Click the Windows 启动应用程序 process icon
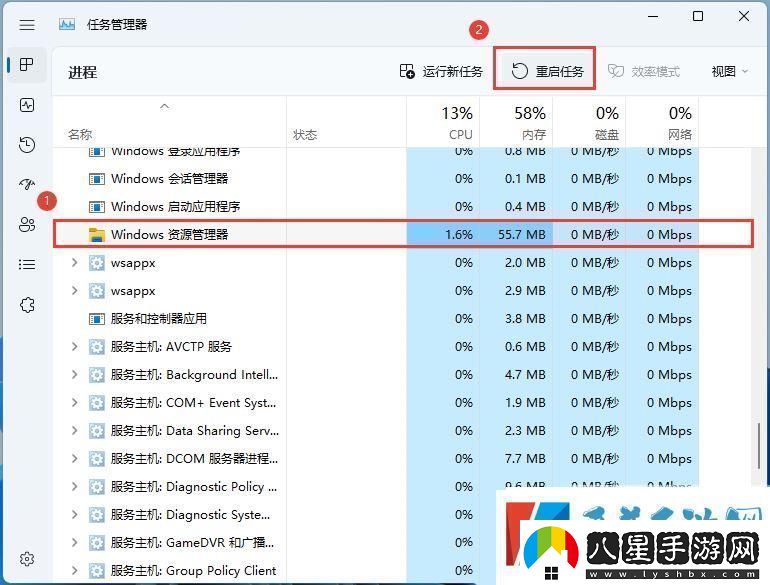The height and width of the screenshot is (585, 770). tap(97, 207)
